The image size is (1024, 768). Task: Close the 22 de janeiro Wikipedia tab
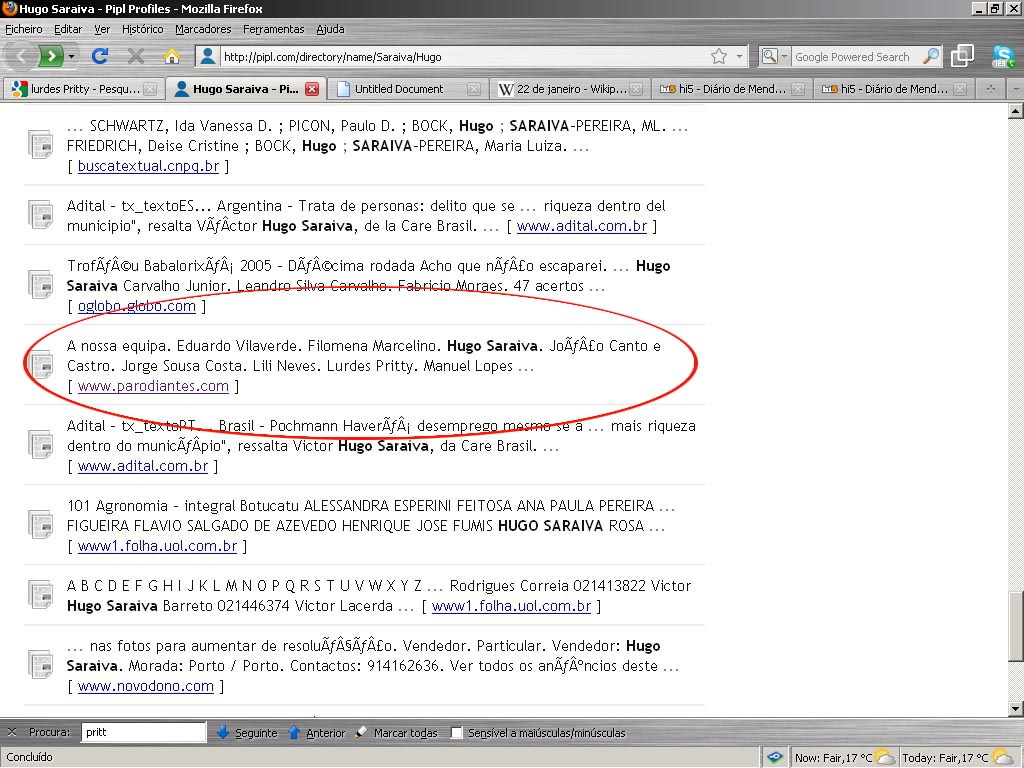[x=637, y=89]
